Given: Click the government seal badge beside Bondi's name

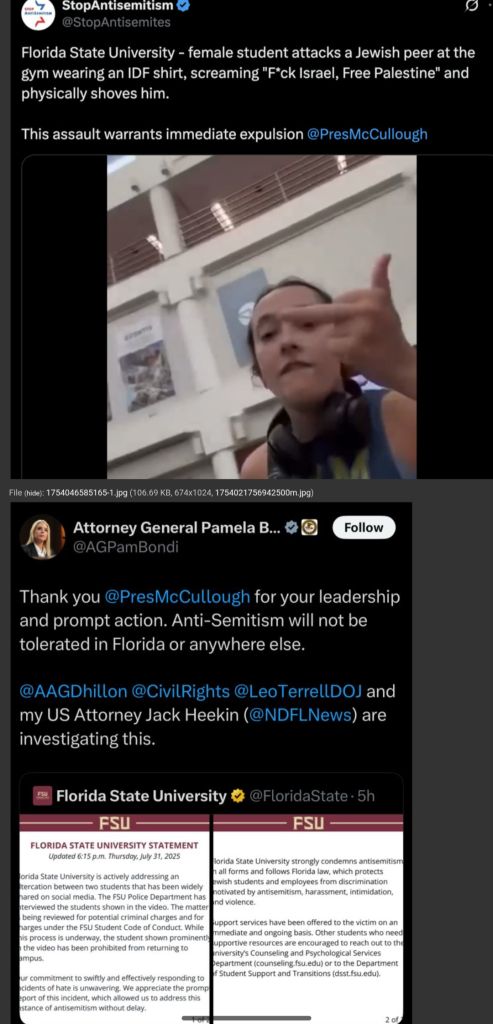Looking at the screenshot, I should [x=310, y=528].
